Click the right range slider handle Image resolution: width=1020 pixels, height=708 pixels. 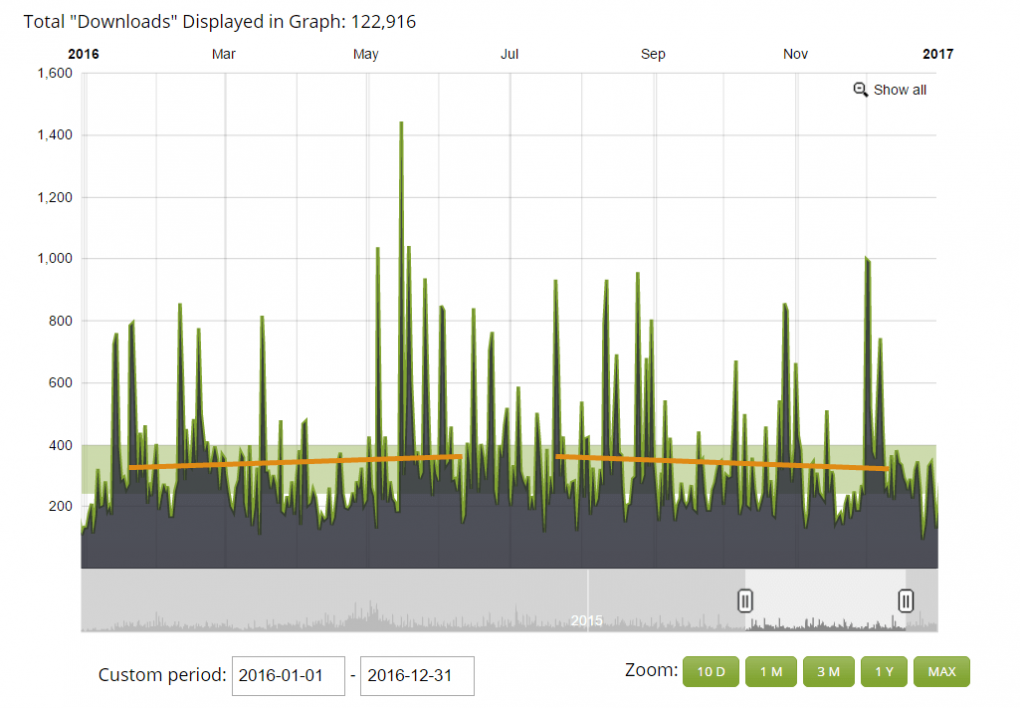pyautogui.click(x=905, y=600)
